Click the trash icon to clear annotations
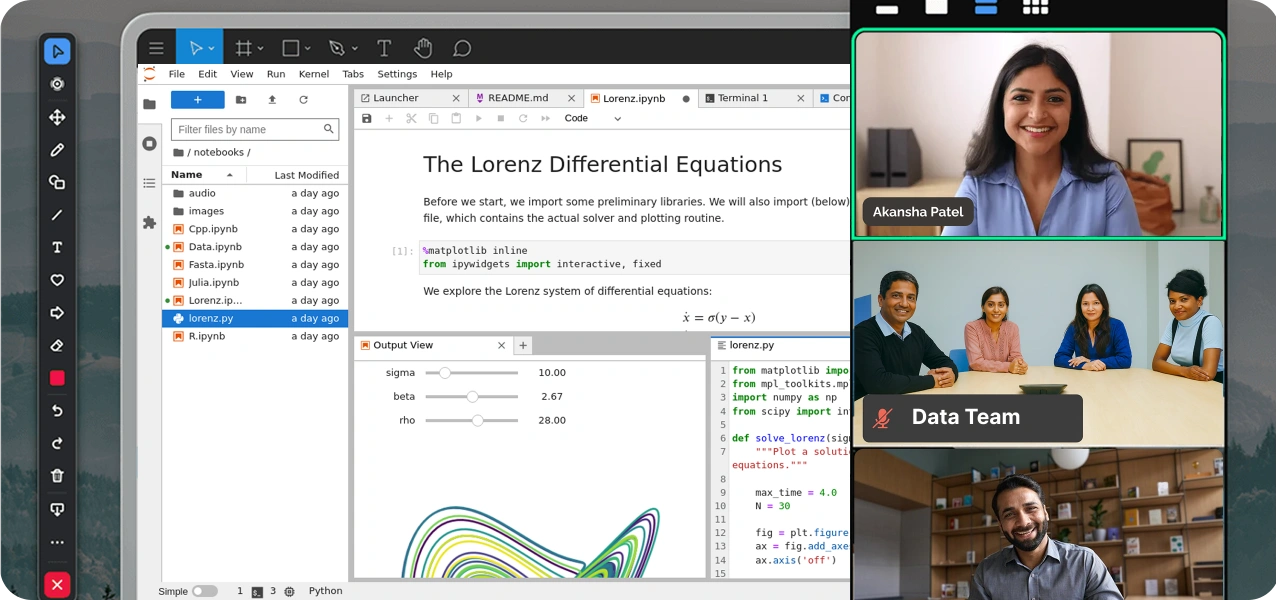 (x=57, y=476)
